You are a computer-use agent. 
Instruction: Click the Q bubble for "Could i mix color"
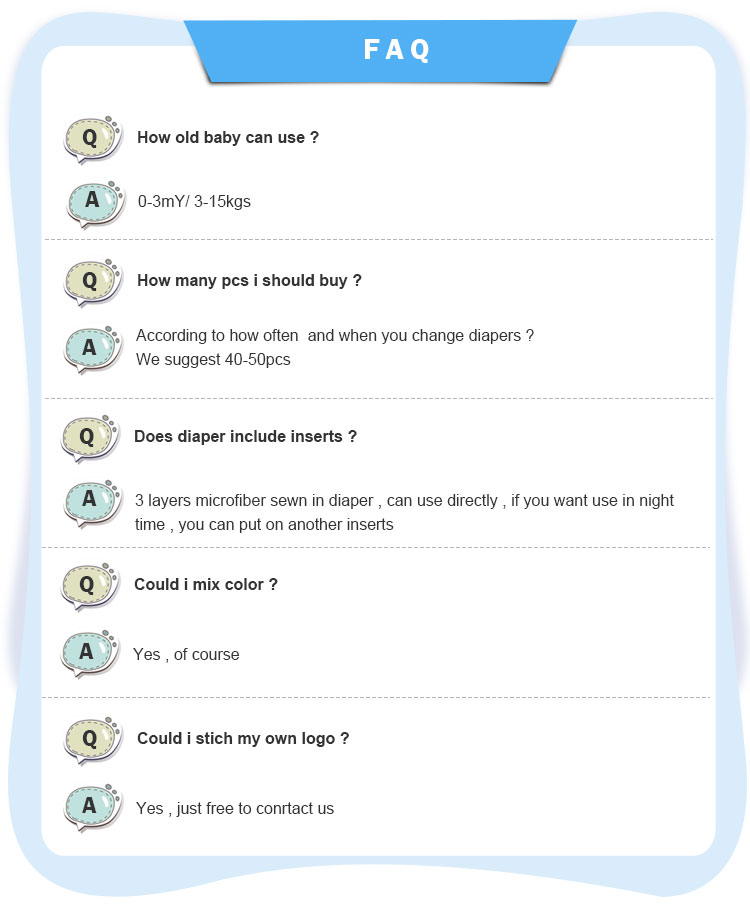[x=87, y=585]
